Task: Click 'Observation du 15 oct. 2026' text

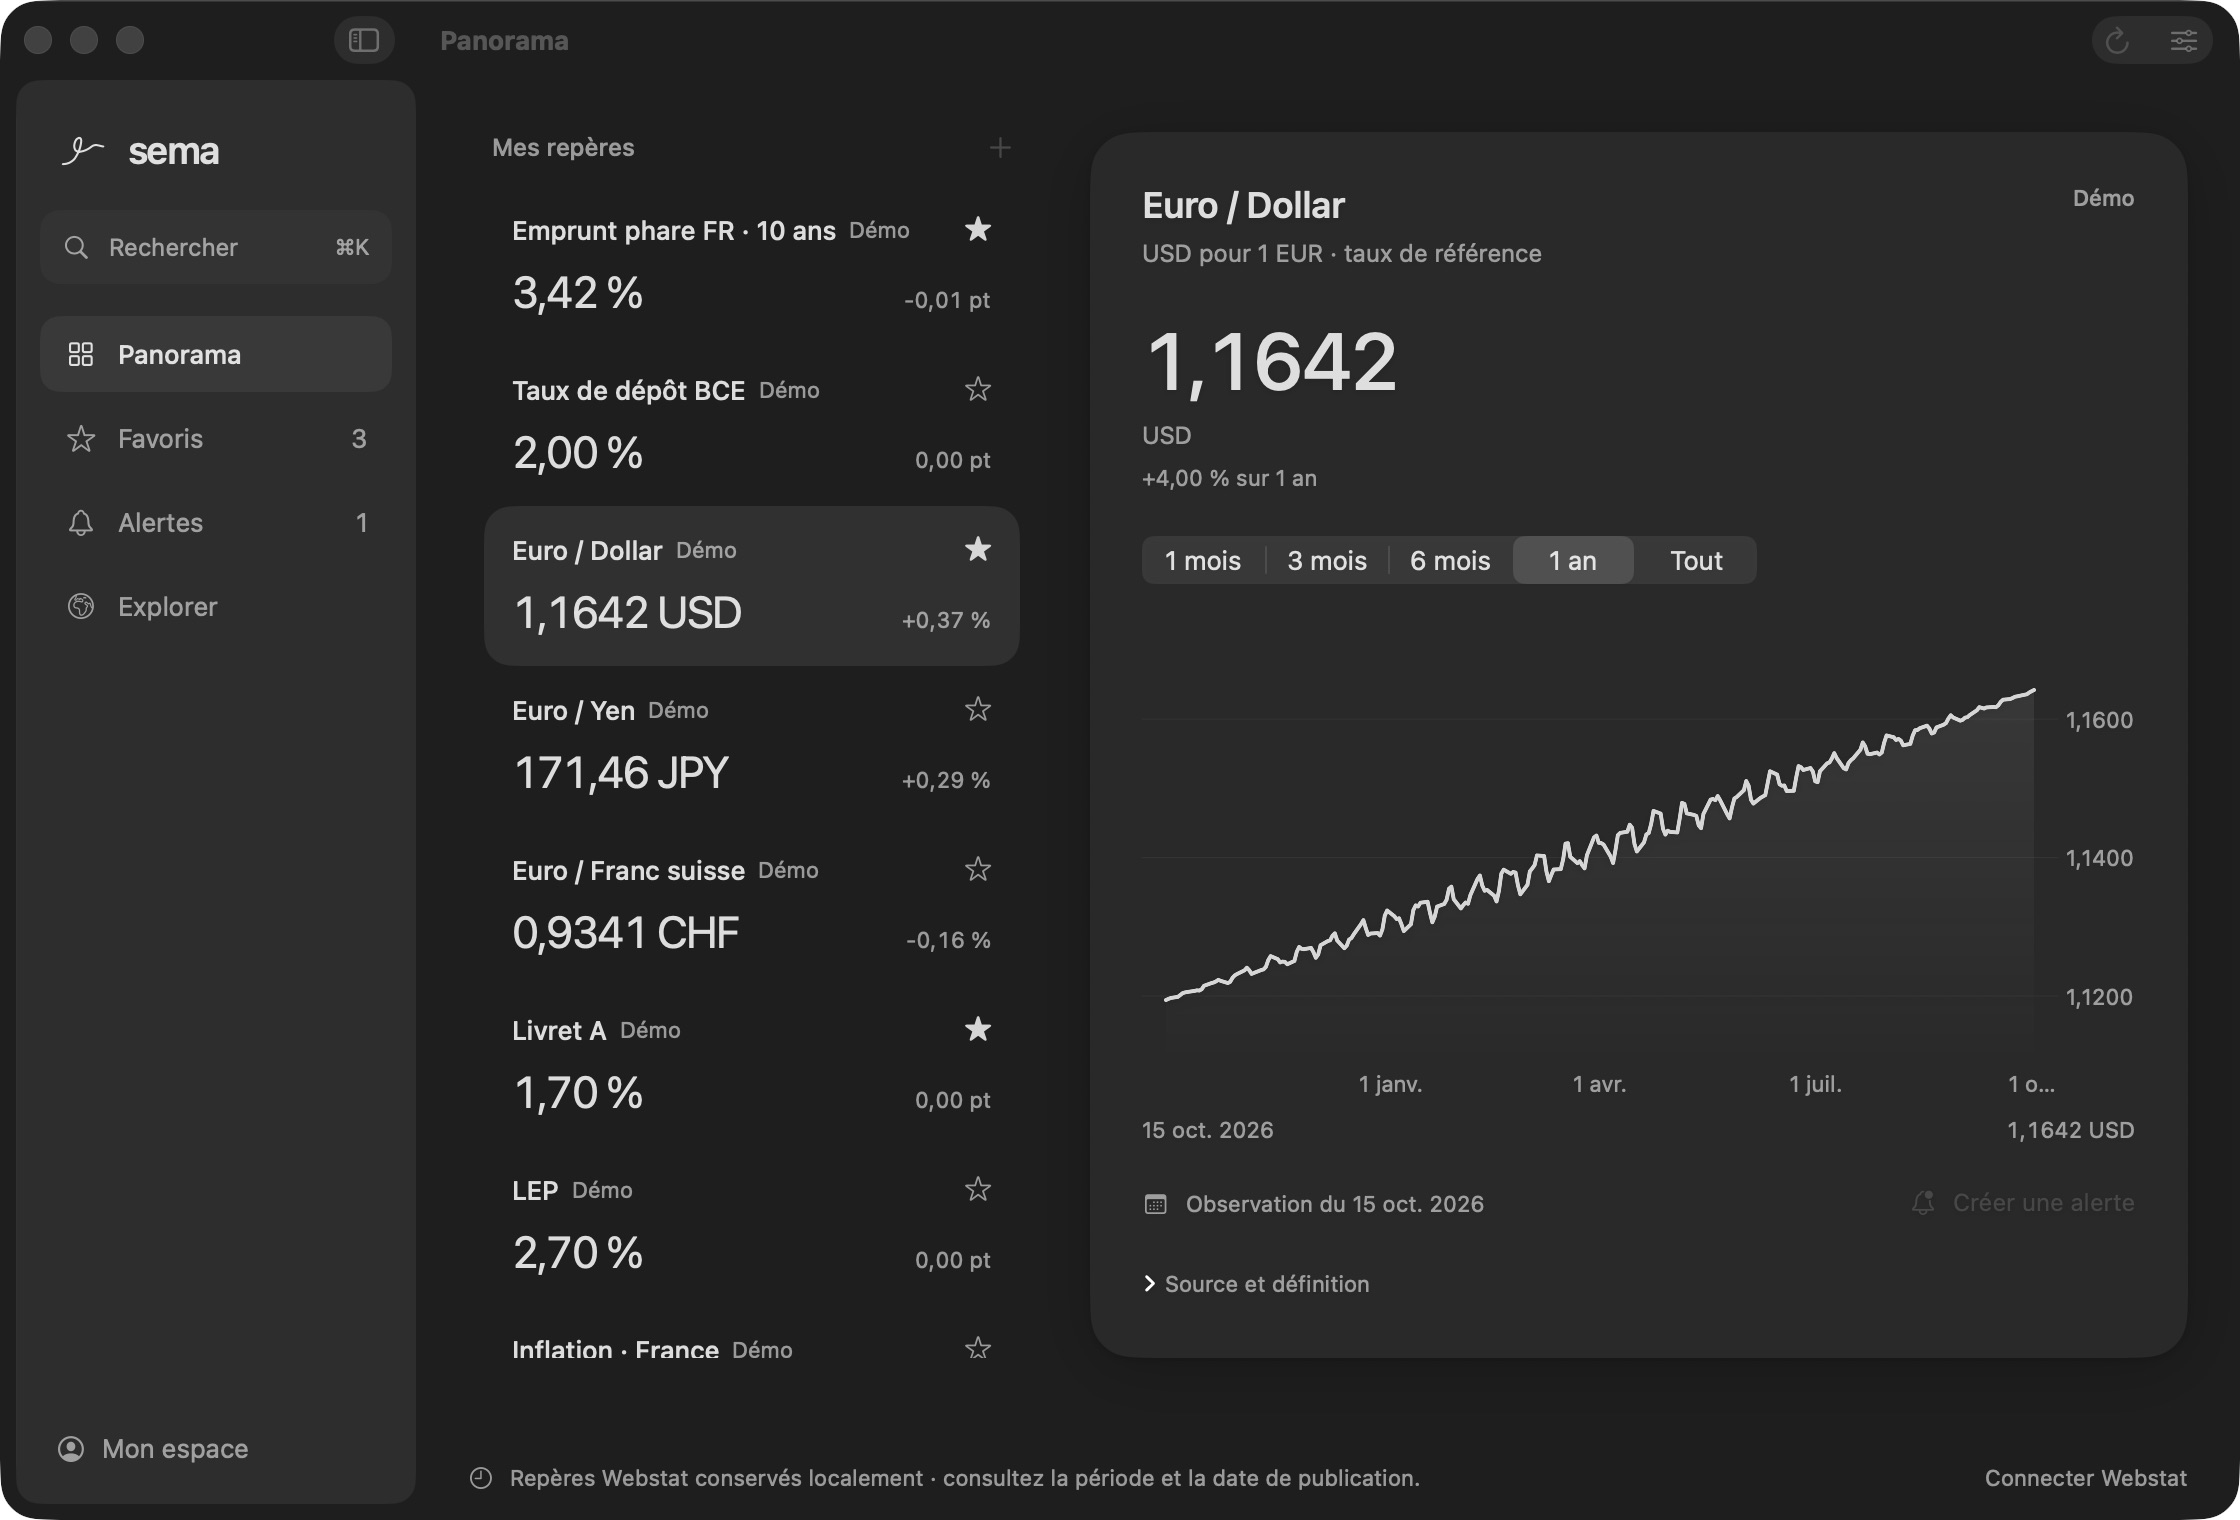Action: (x=1335, y=1204)
